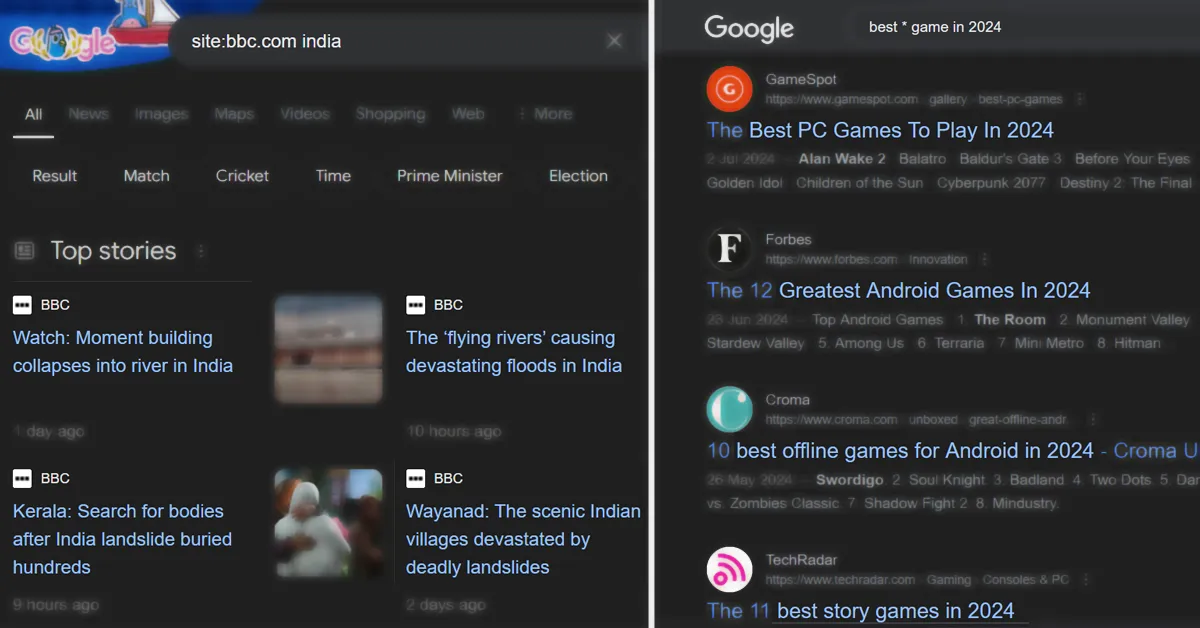This screenshot has width=1200, height=628.
Task: Click the TechRadar site icon
Action: 729,570
